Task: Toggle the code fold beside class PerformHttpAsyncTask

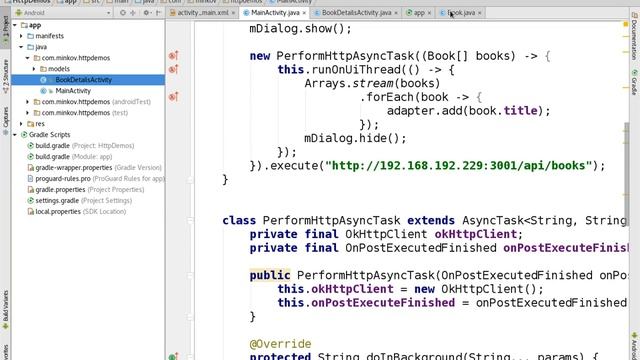Action: [x=190, y=221]
